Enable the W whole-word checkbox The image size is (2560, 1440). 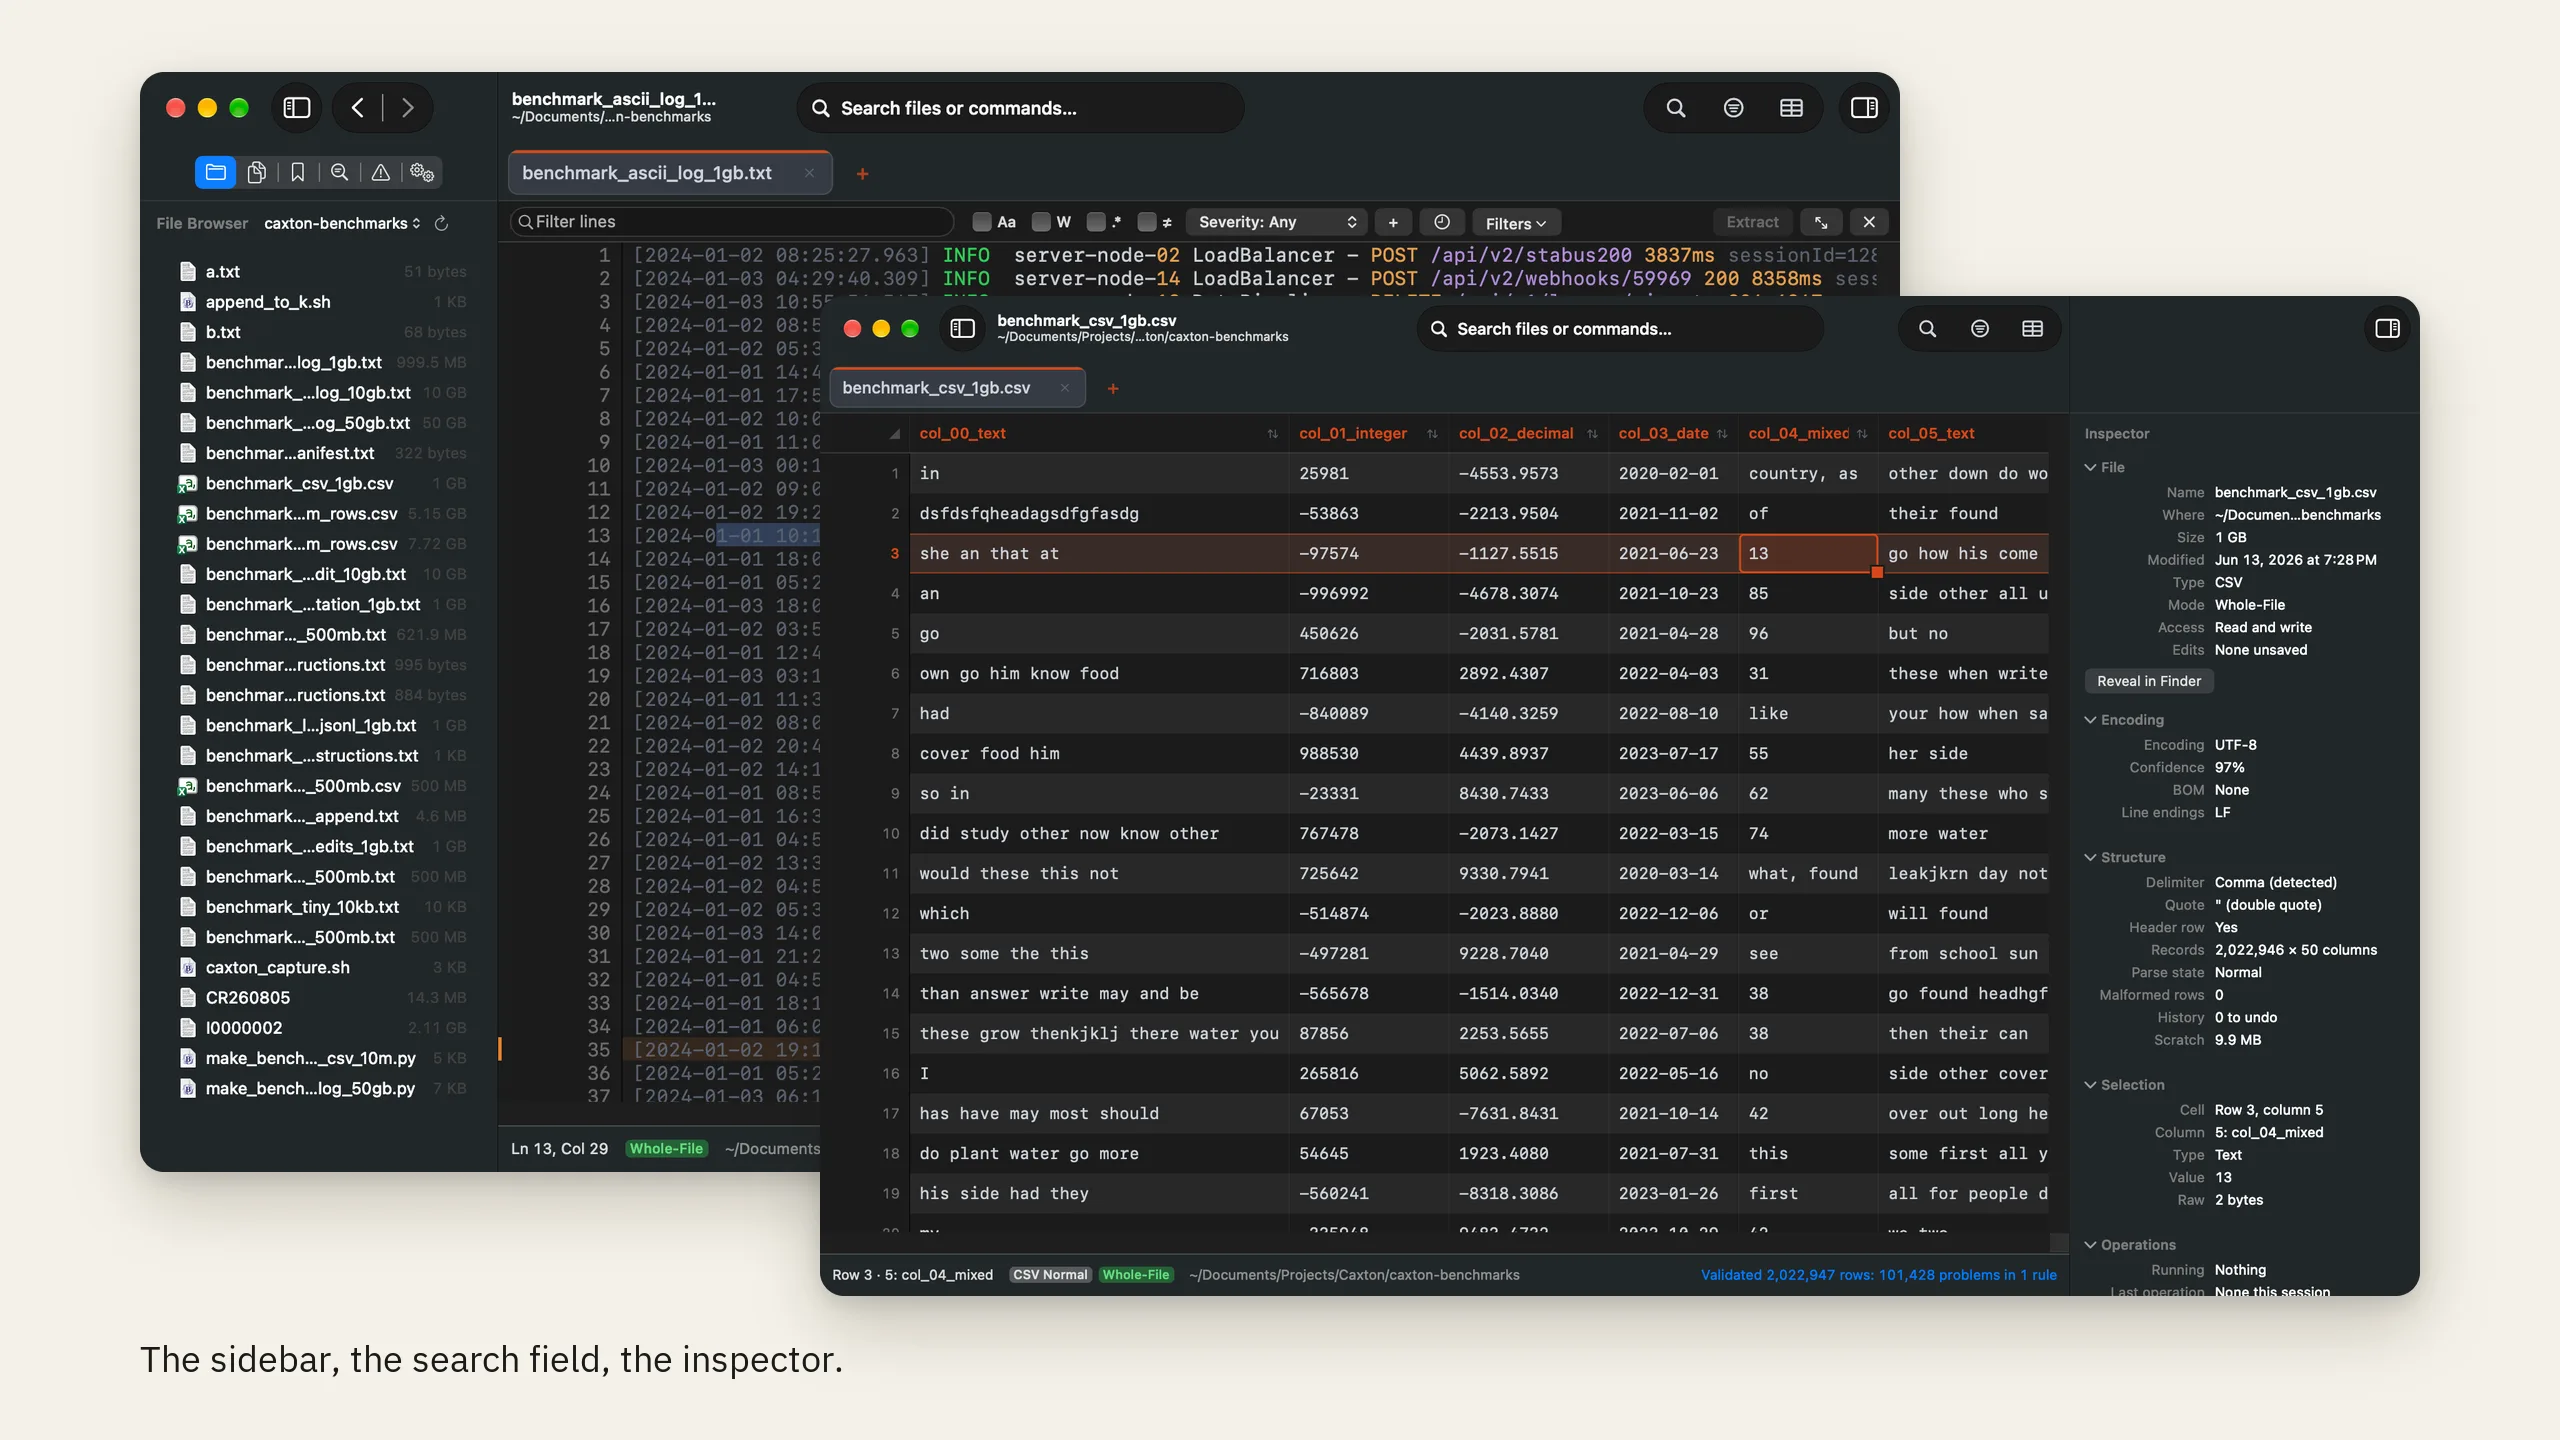point(1041,222)
